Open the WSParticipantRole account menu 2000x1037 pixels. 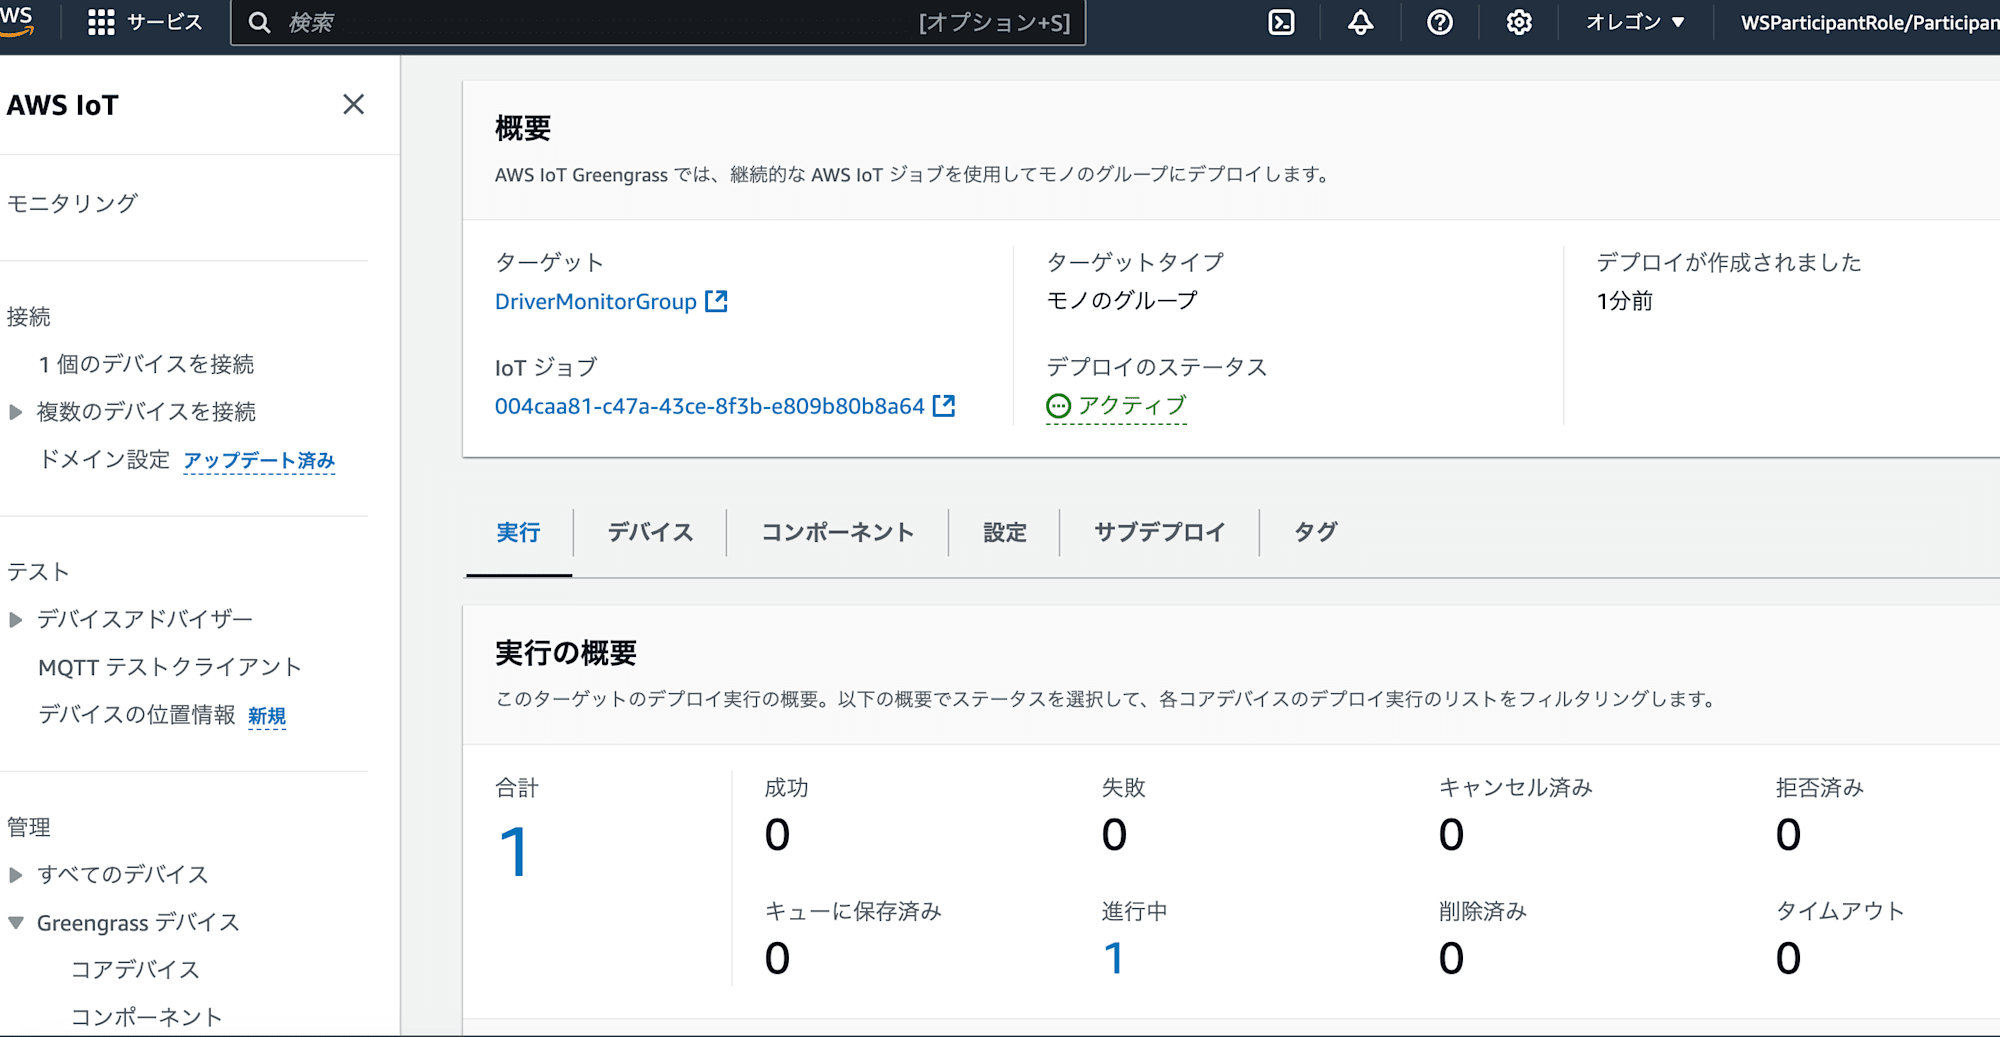tap(1870, 22)
